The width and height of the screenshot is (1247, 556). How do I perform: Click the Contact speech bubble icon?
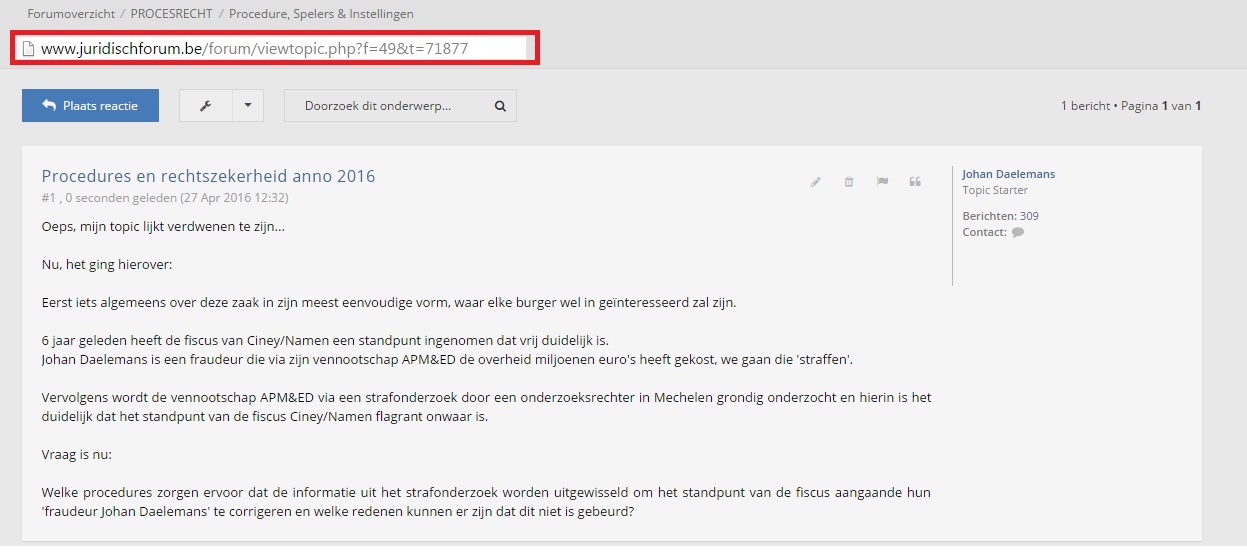[x=1018, y=232]
